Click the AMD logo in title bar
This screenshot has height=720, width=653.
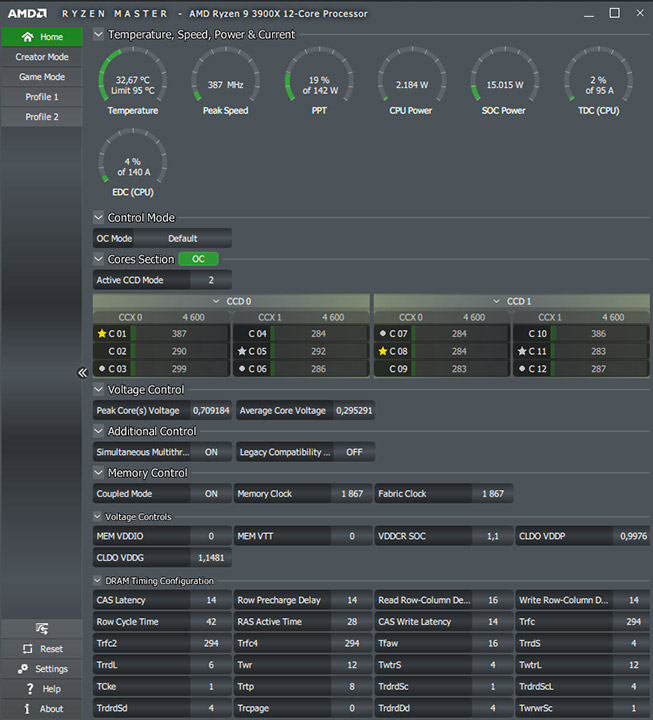27,13
